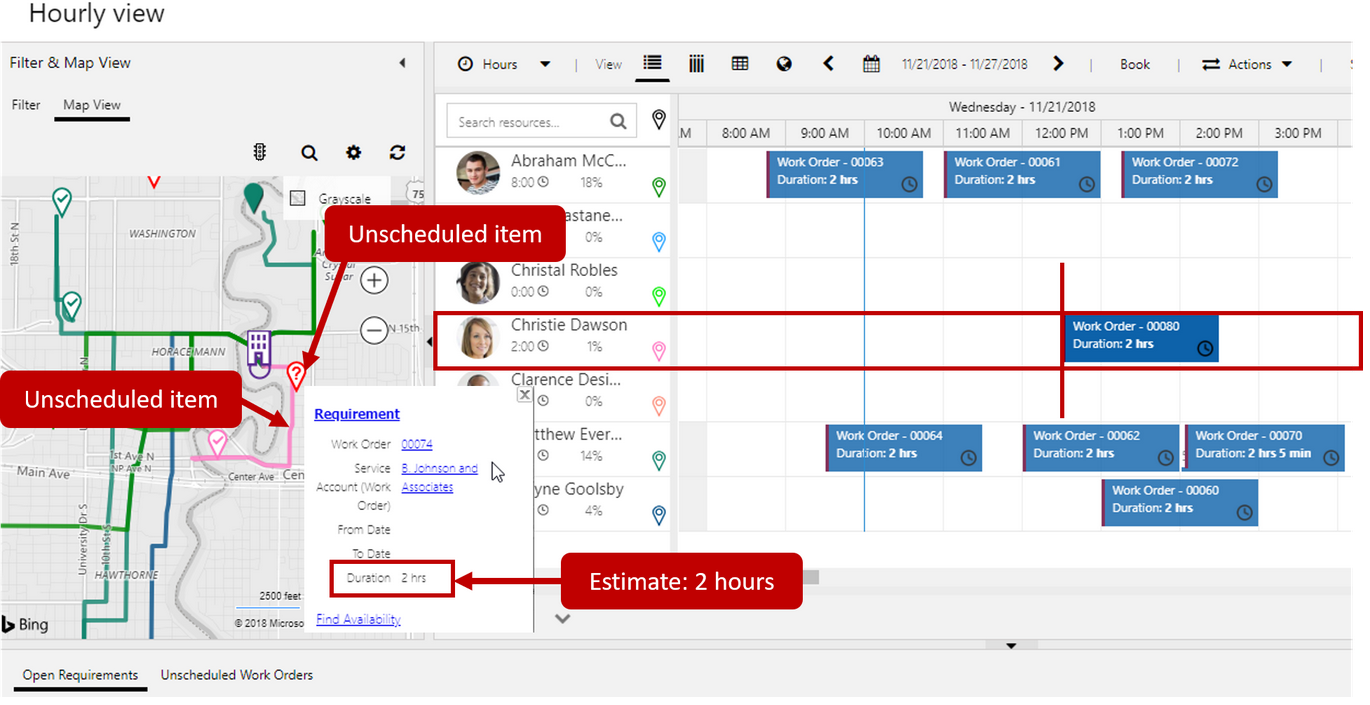Switch to the Unscheduled Work Orders tab
This screenshot has width=1370, height=705.
coord(236,675)
